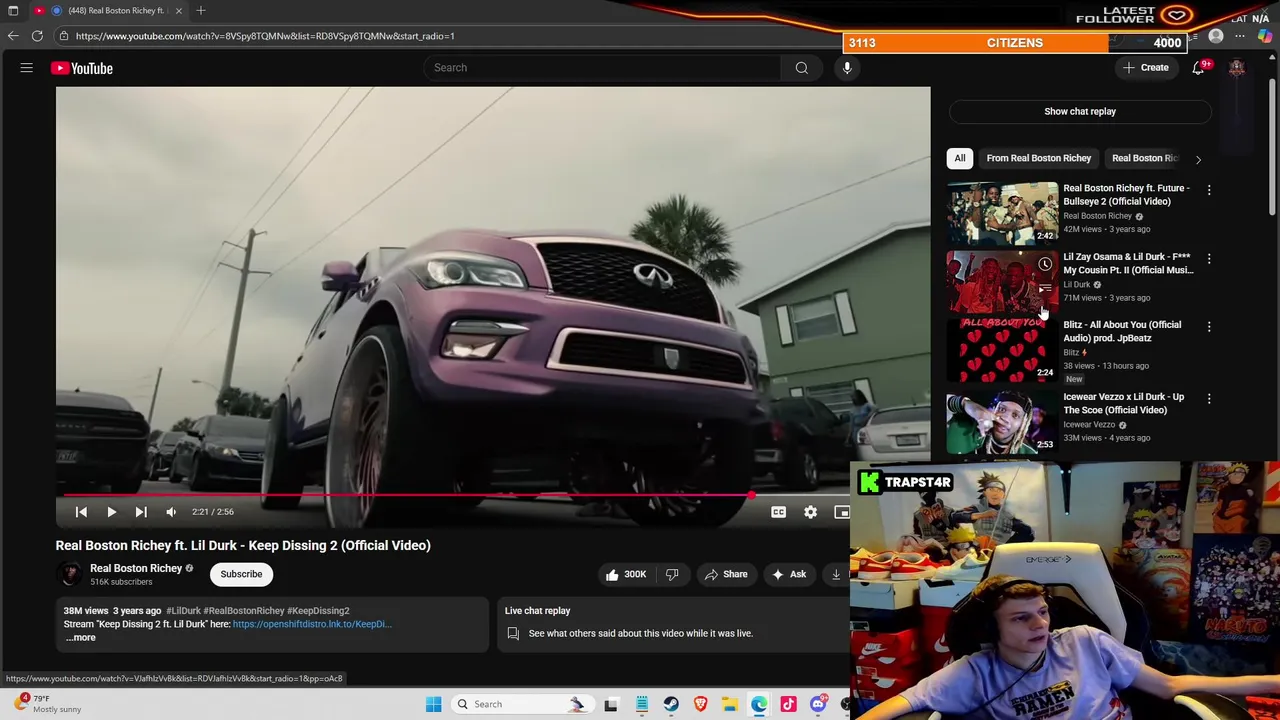Toggle closed captions on the player
This screenshot has height=720, width=1280.
778,512
